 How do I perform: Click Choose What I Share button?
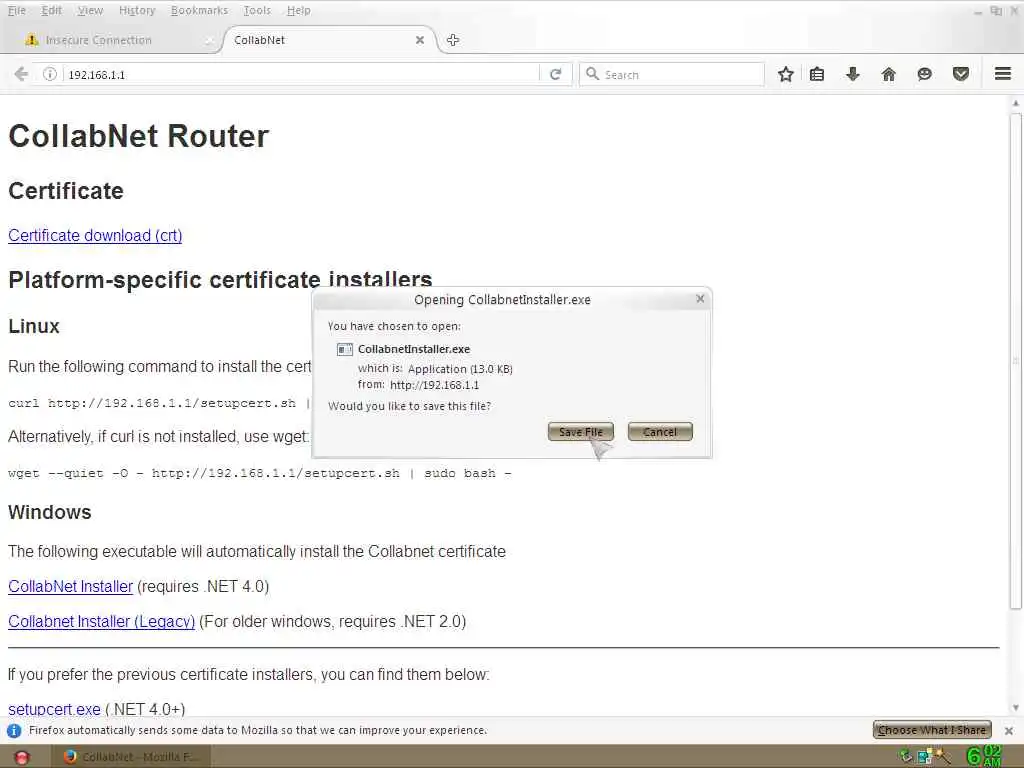[x=932, y=730]
